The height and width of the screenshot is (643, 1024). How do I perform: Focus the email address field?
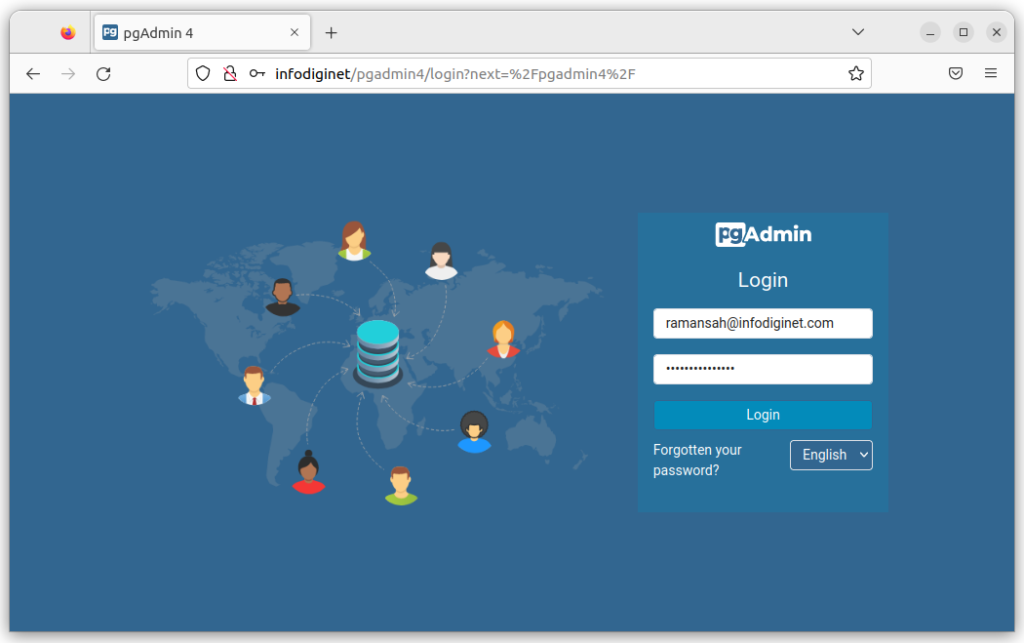(763, 323)
